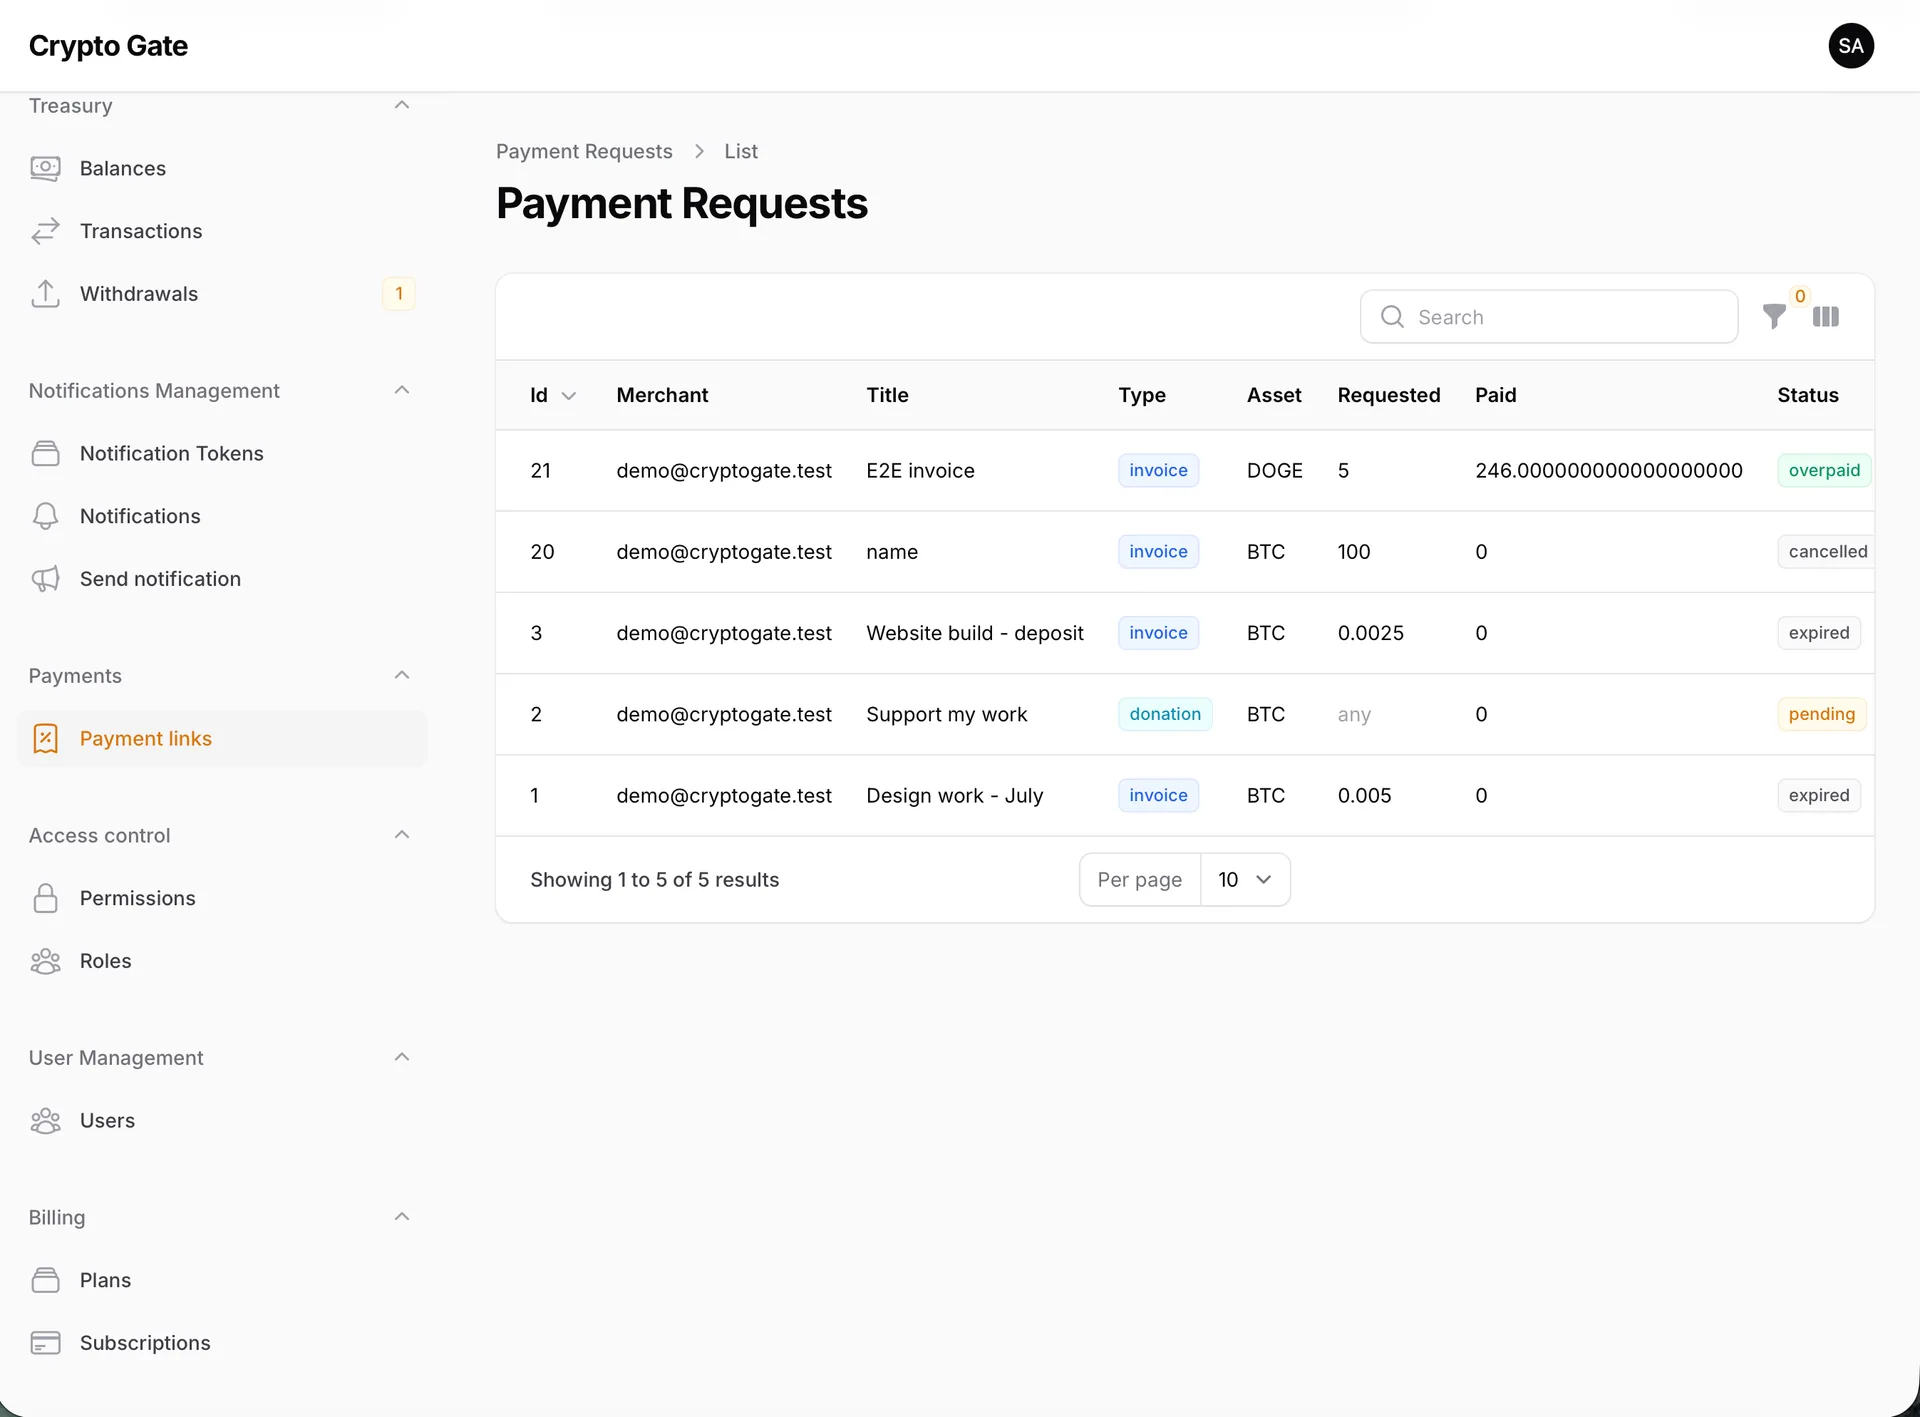Screen dimensions: 1920x1417
Task: Click the donation type badge
Action: click(x=1165, y=714)
